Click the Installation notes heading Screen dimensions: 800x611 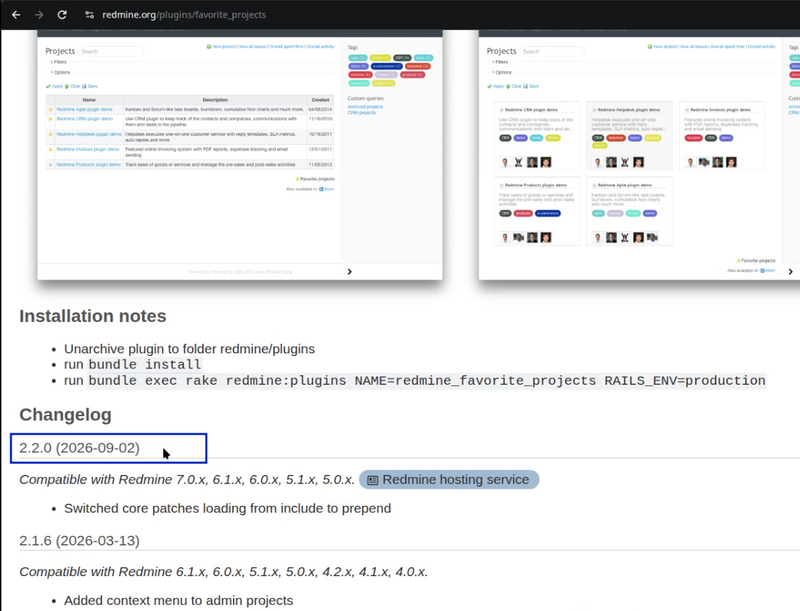[93, 316]
